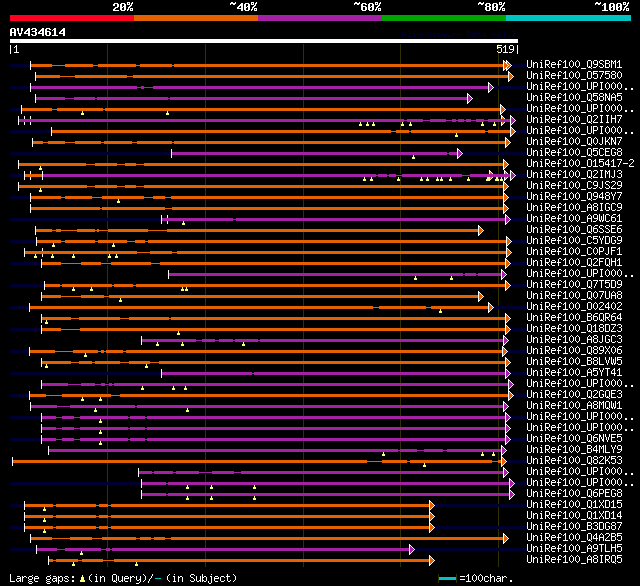Click the cyan ~100% identity legend segment
The height and width of the screenshot is (586, 640).
(x=569, y=18)
